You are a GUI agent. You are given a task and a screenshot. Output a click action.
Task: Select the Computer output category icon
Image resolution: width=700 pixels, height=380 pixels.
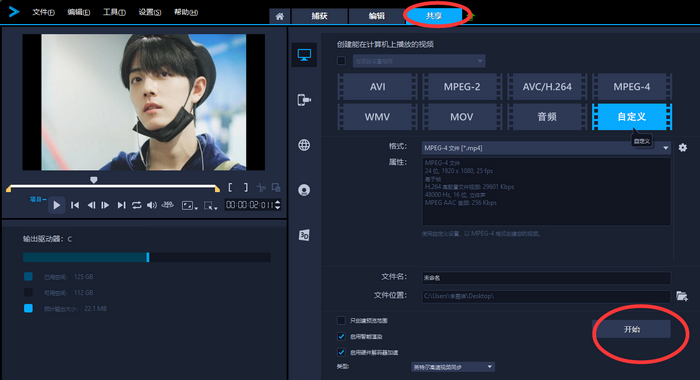(304, 55)
